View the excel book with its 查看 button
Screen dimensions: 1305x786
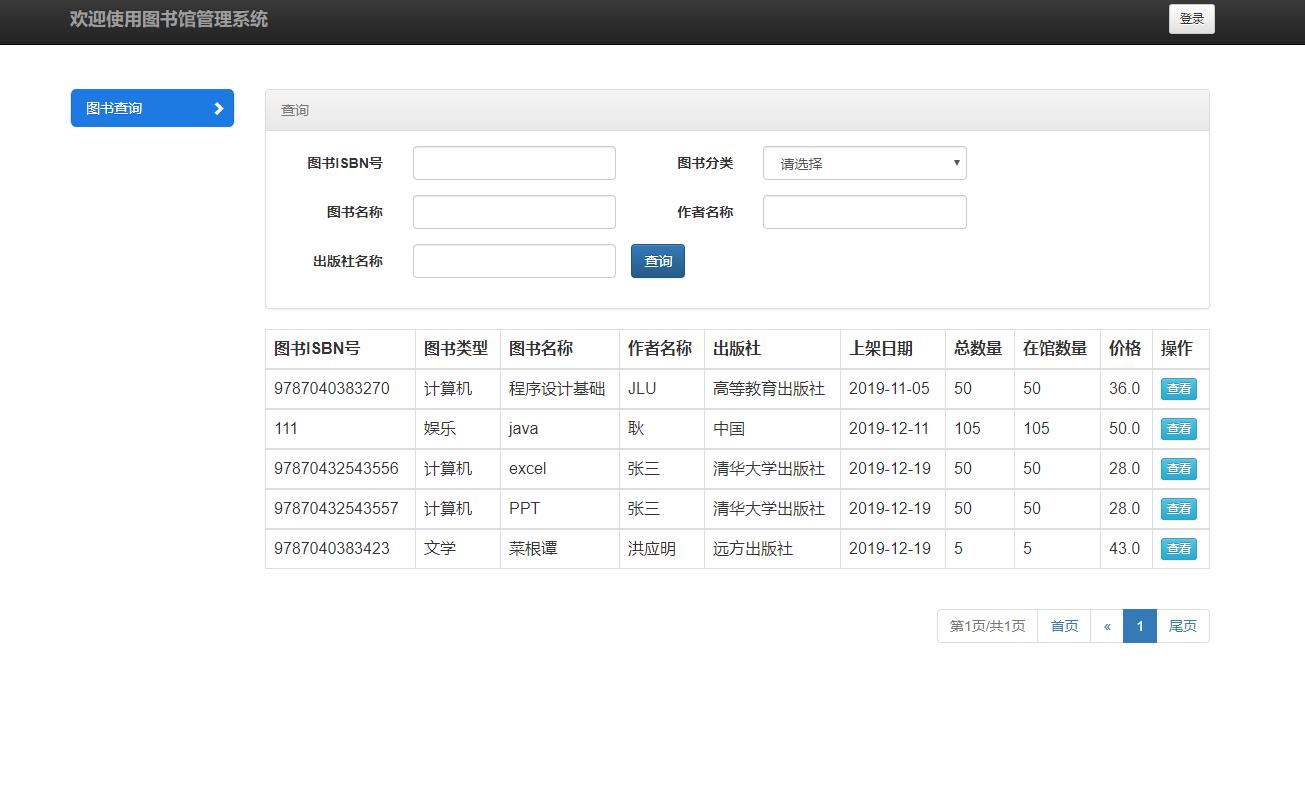click(x=1179, y=468)
